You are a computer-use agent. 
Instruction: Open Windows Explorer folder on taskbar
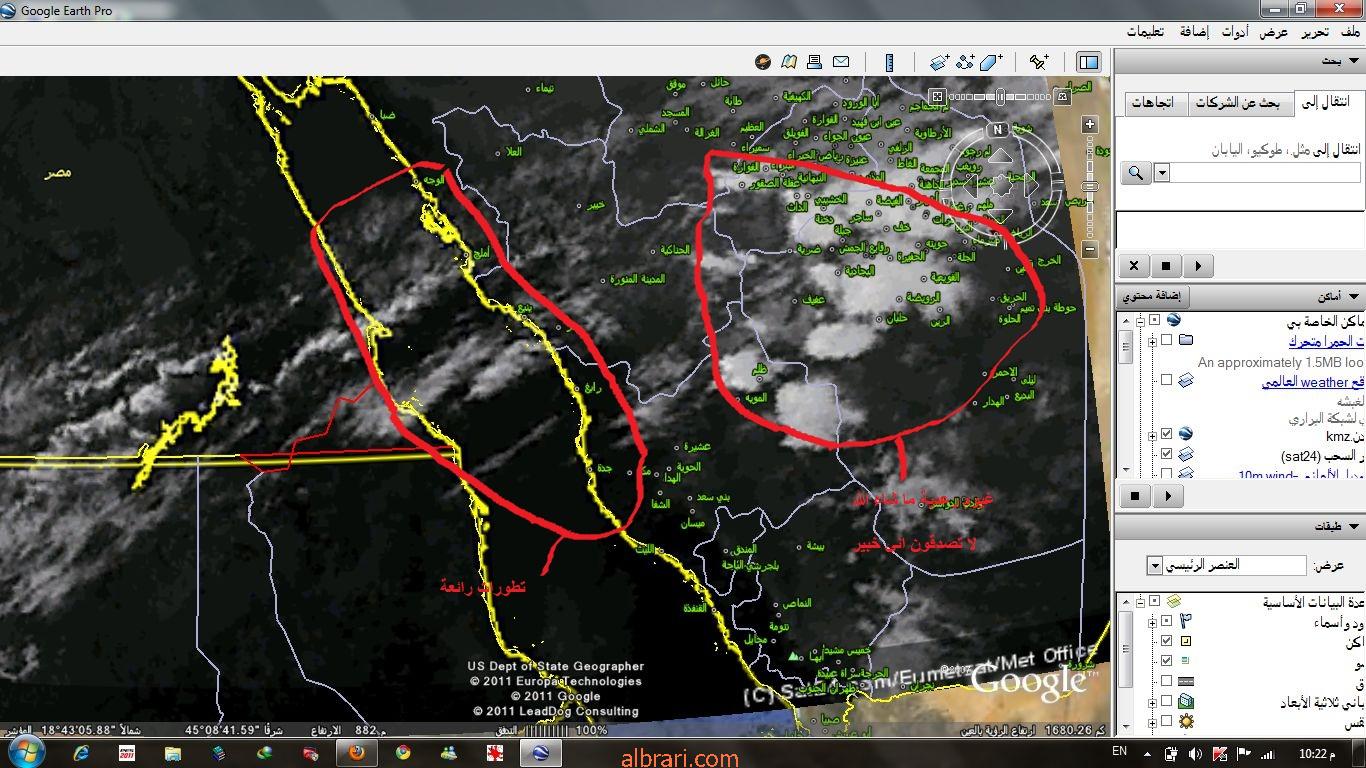173,752
